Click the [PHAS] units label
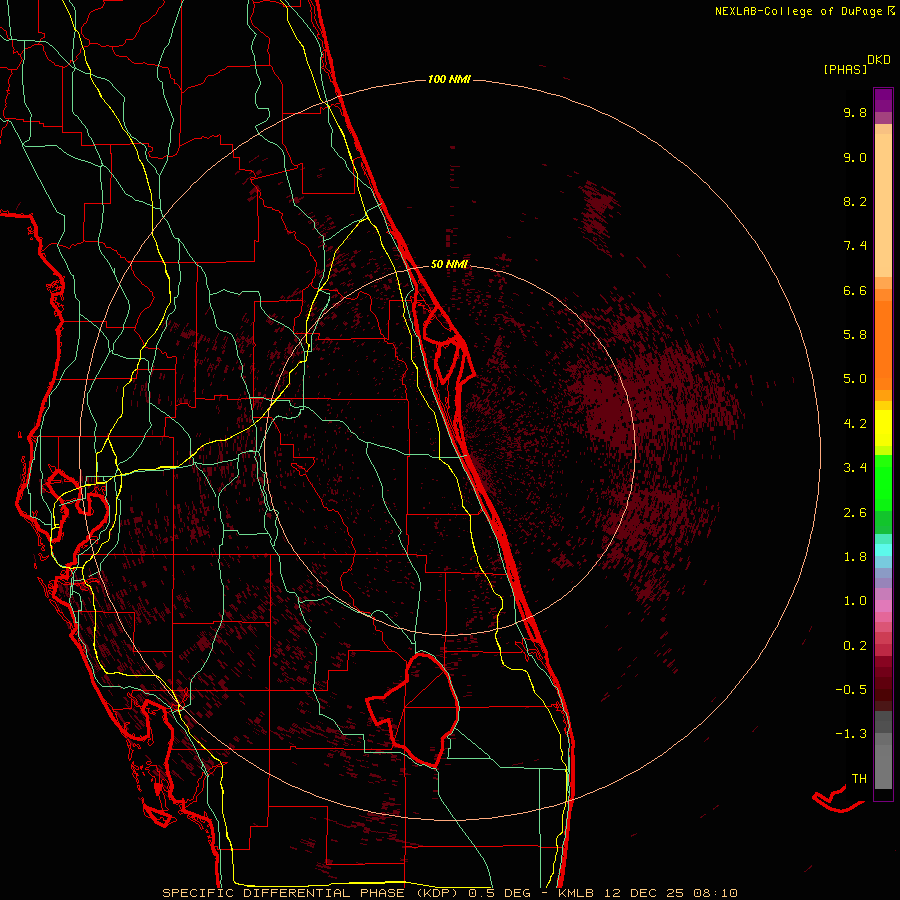Screen dimensions: 900x900 (845, 69)
